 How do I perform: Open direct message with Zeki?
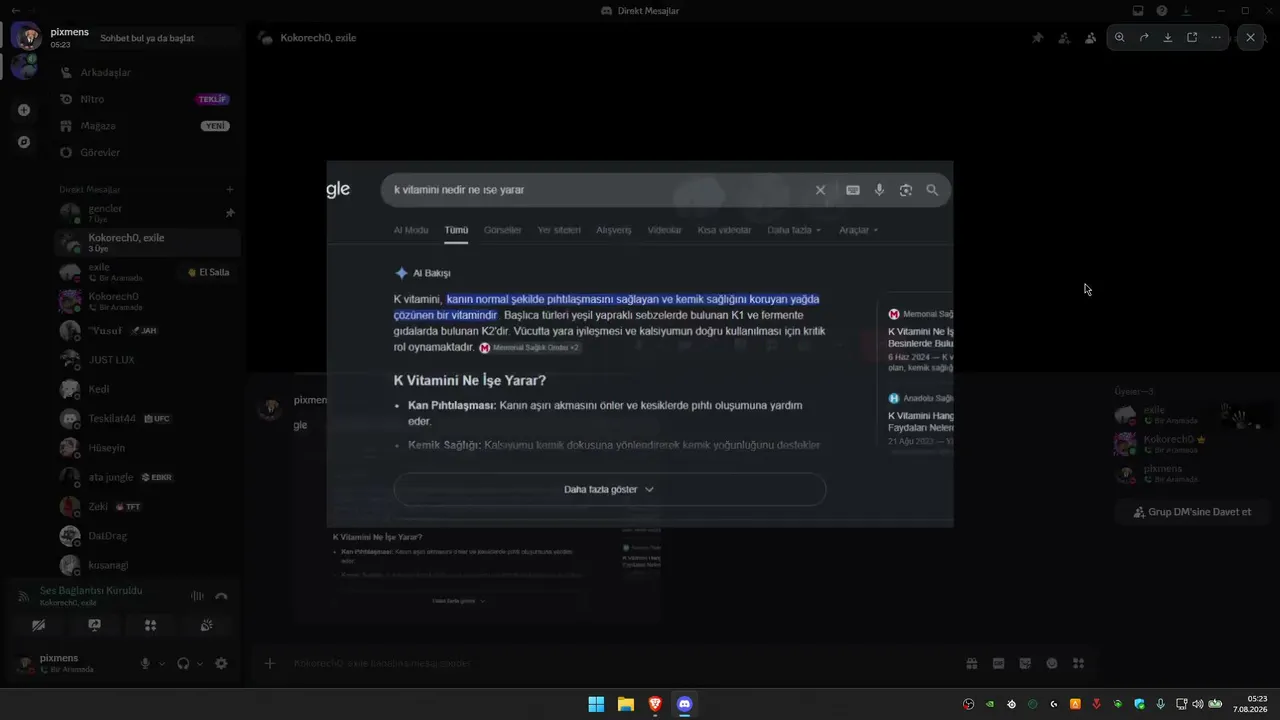click(148, 506)
